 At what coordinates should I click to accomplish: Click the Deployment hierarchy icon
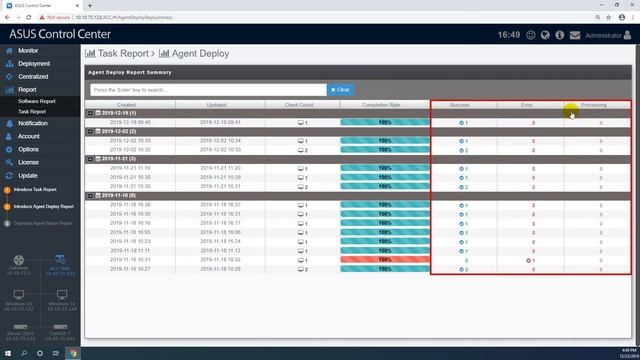tap(9, 64)
